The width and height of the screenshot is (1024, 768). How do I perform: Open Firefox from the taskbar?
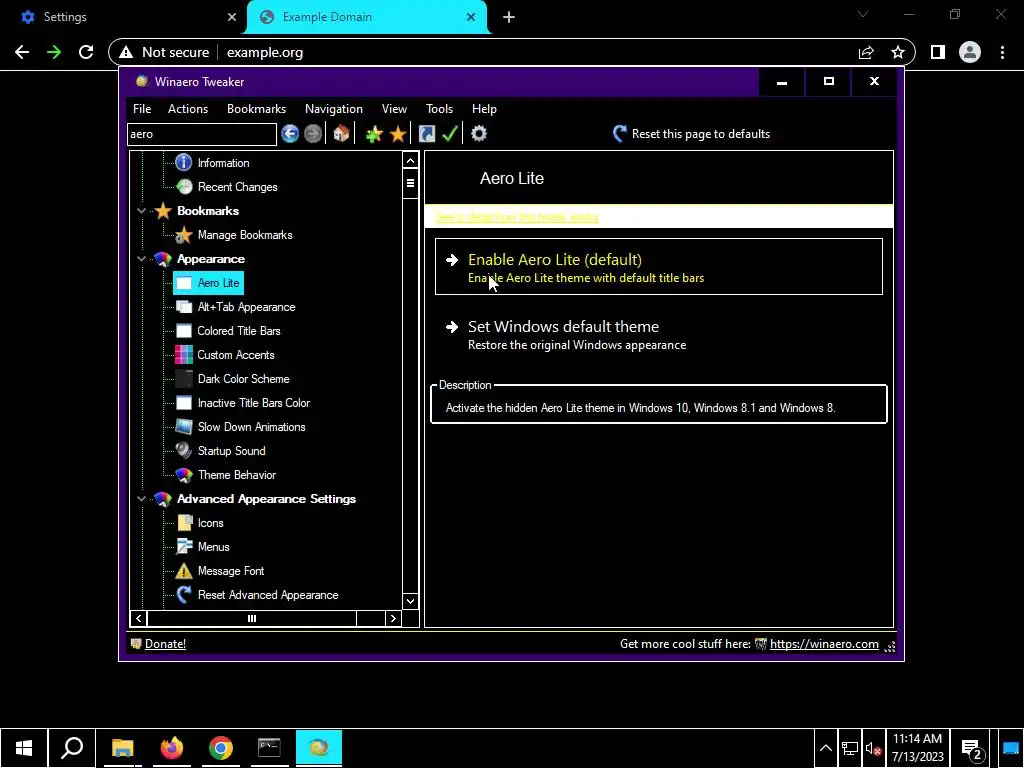tap(172, 748)
